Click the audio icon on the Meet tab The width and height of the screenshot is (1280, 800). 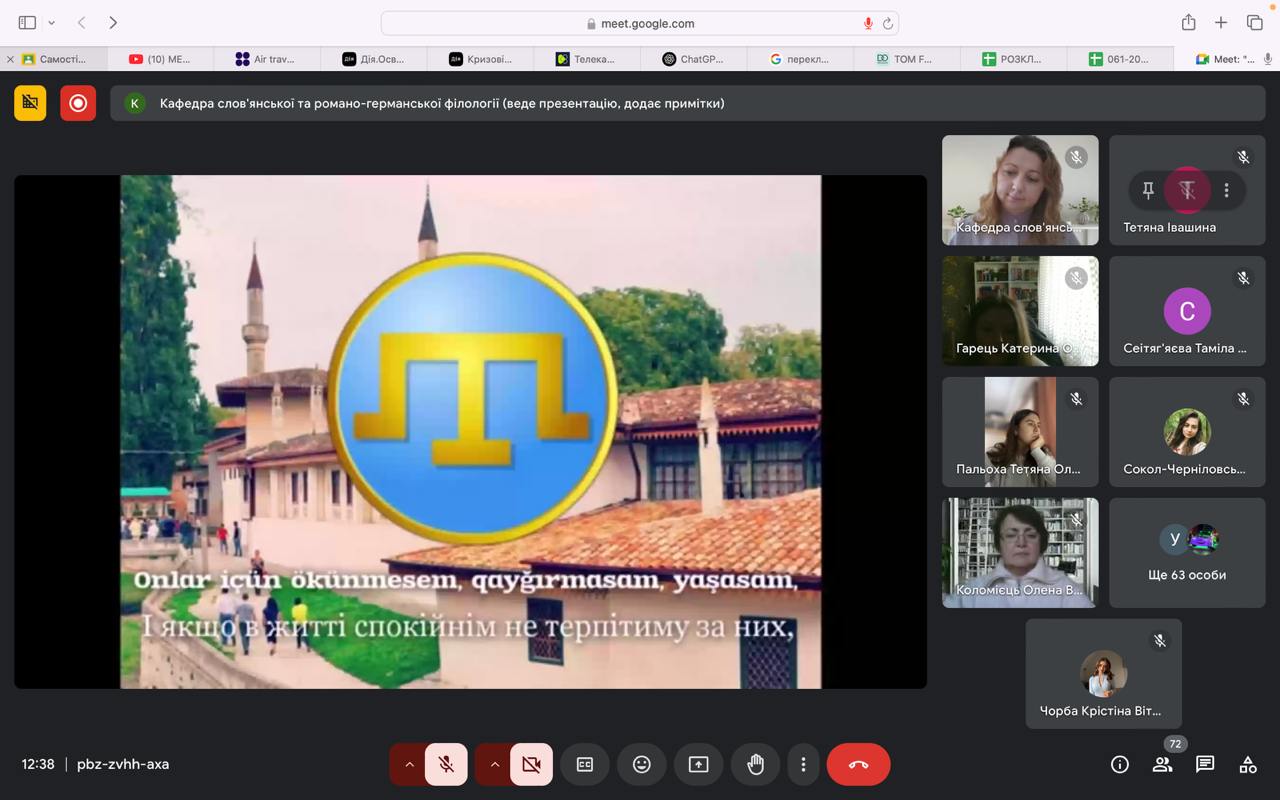pyautogui.click(x=1268, y=59)
